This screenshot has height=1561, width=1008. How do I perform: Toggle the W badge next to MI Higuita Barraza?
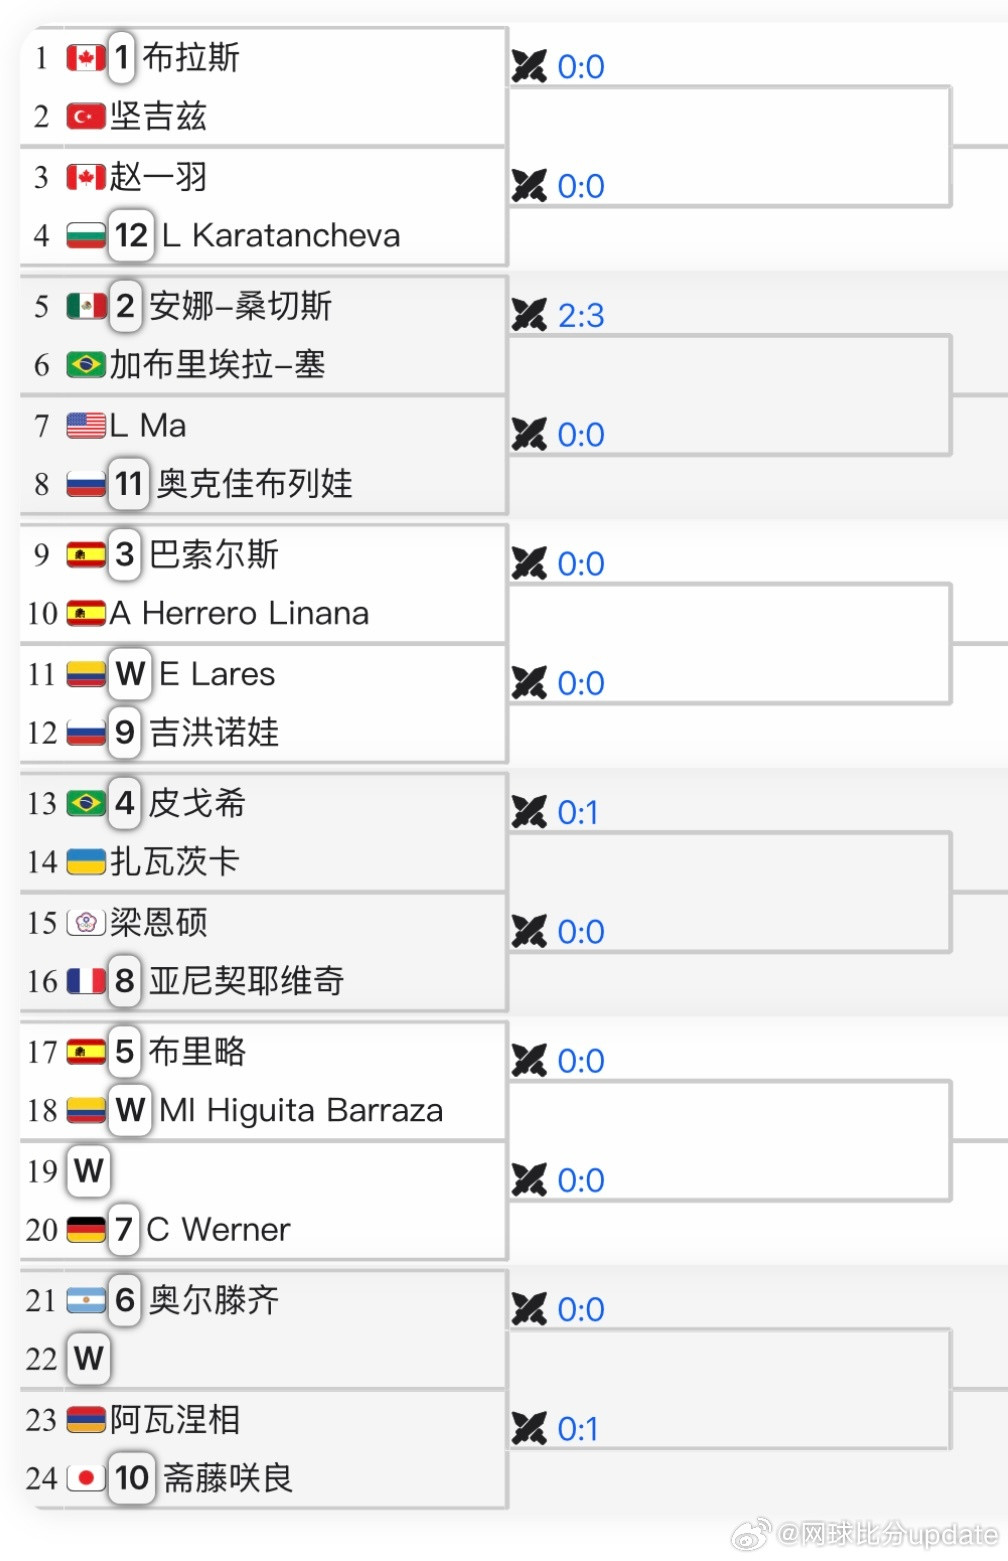[129, 1110]
